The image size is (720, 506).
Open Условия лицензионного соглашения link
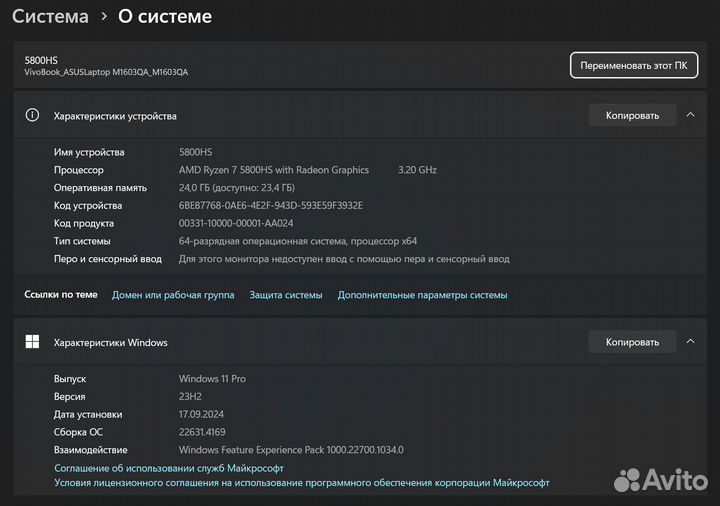pyautogui.click(x=302, y=483)
